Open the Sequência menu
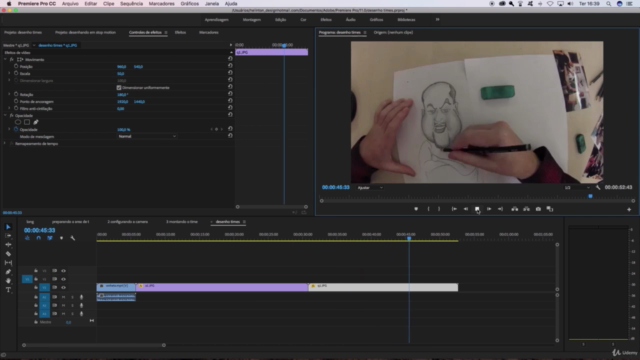 click(x=131, y=4)
